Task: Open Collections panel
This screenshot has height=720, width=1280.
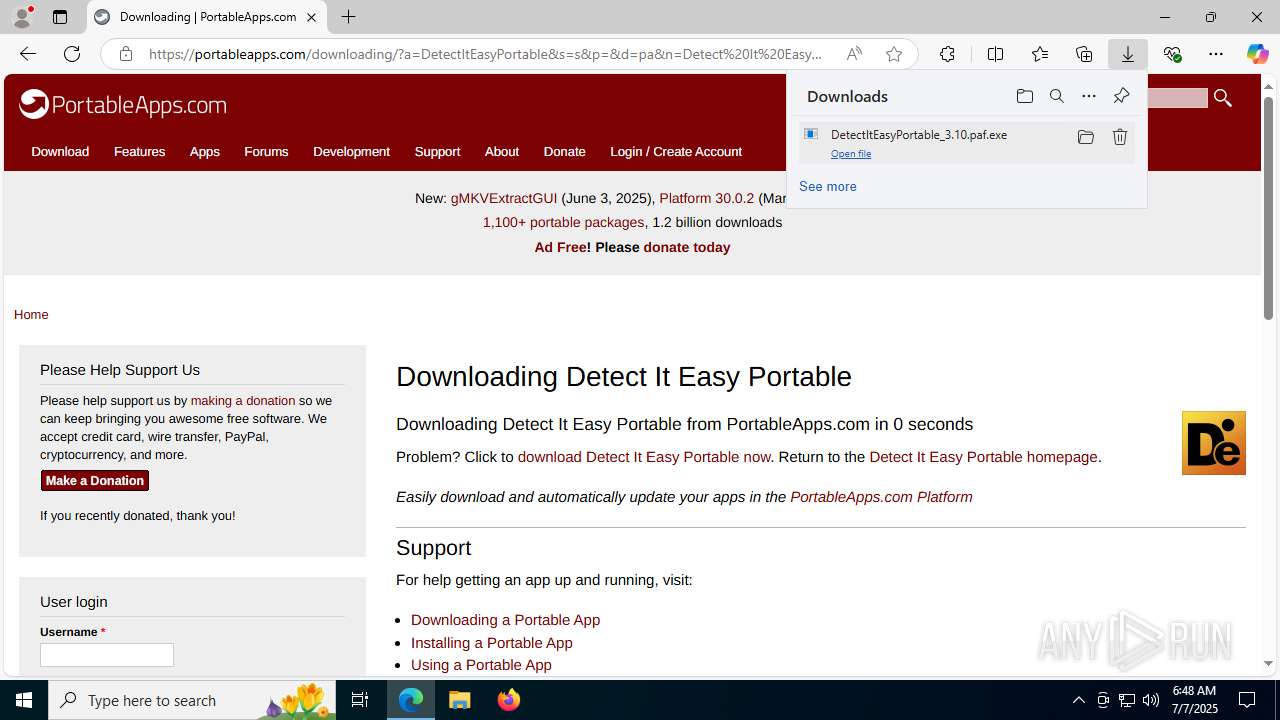Action: (1084, 54)
